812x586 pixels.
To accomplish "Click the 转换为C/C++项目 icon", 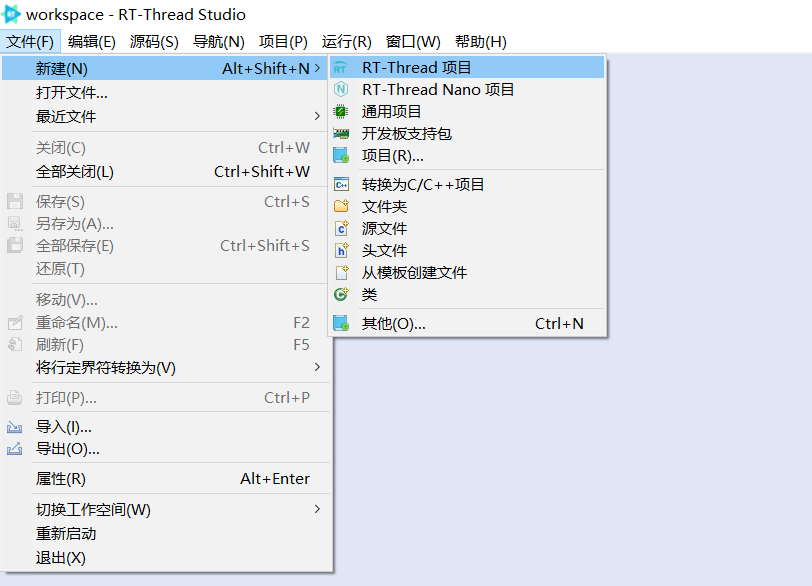I will coord(341,184).
